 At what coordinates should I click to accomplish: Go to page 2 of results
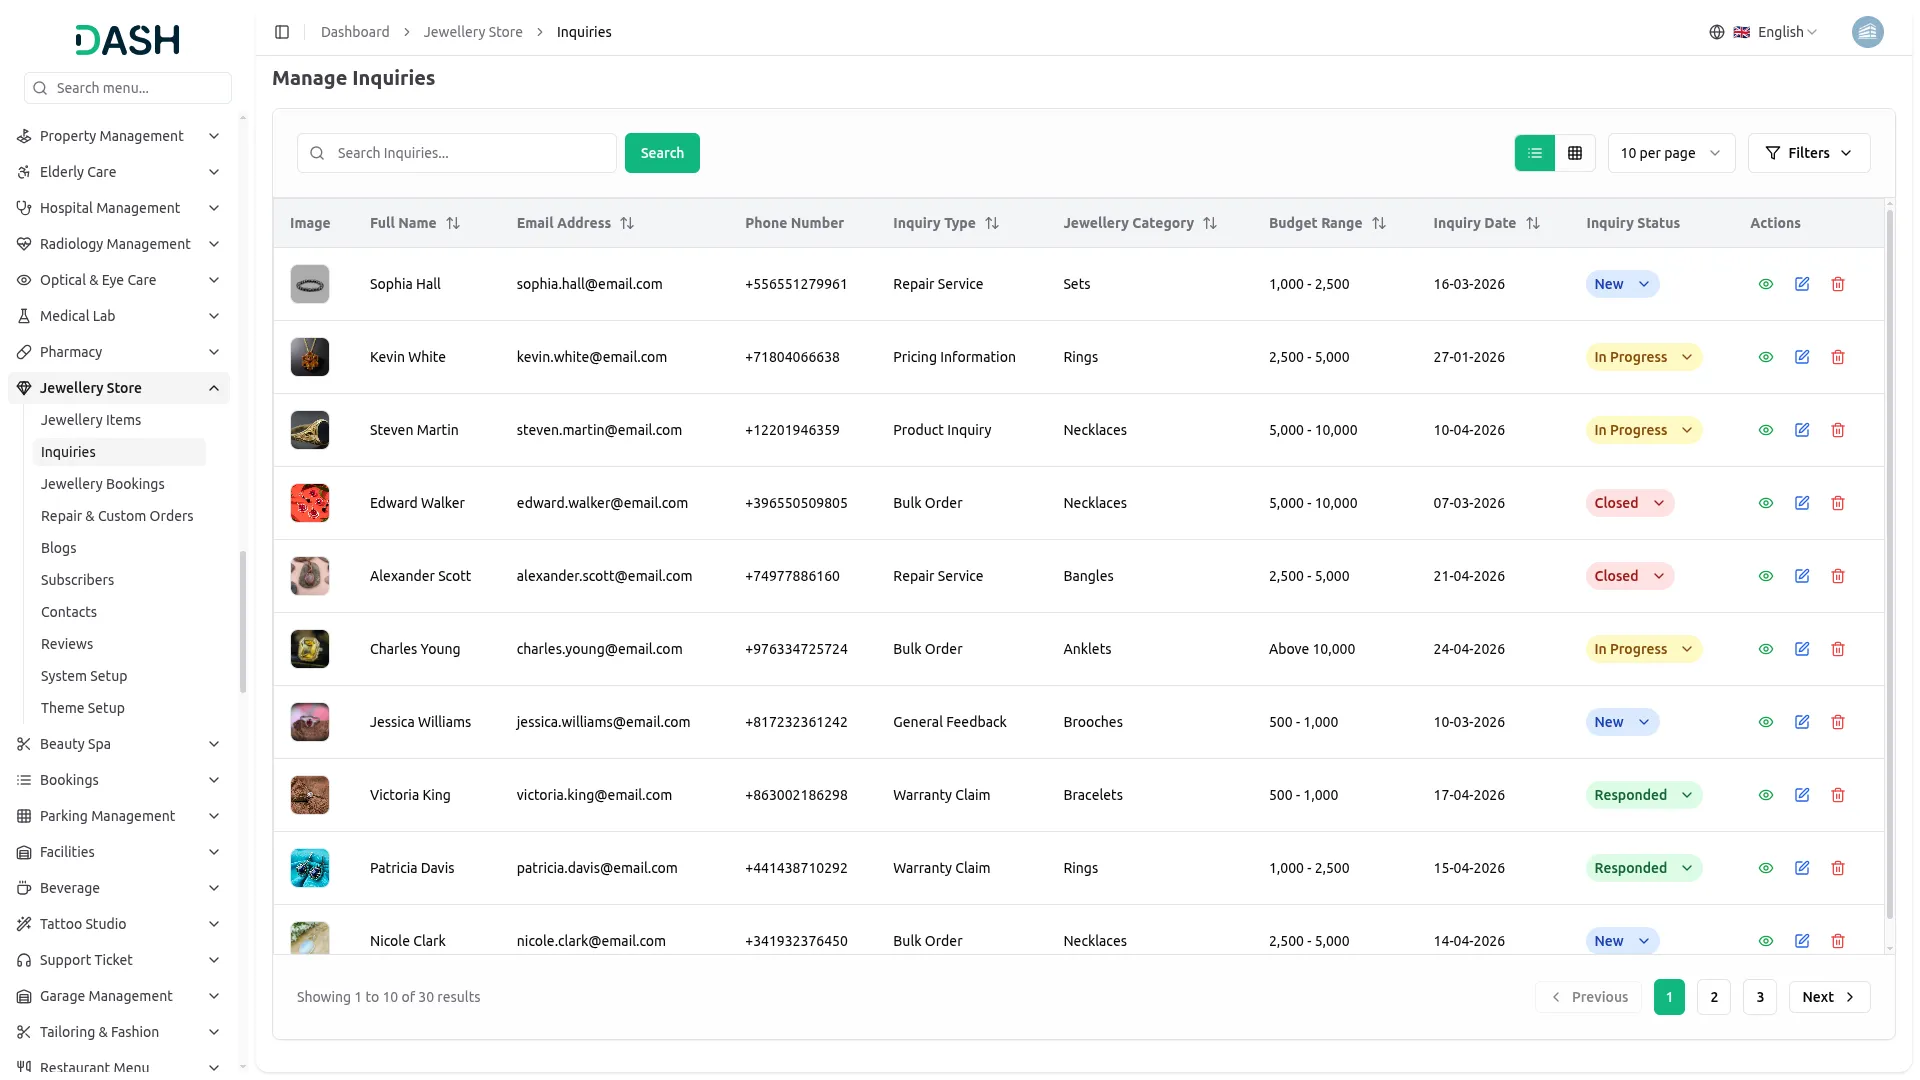click(1714, 997)
